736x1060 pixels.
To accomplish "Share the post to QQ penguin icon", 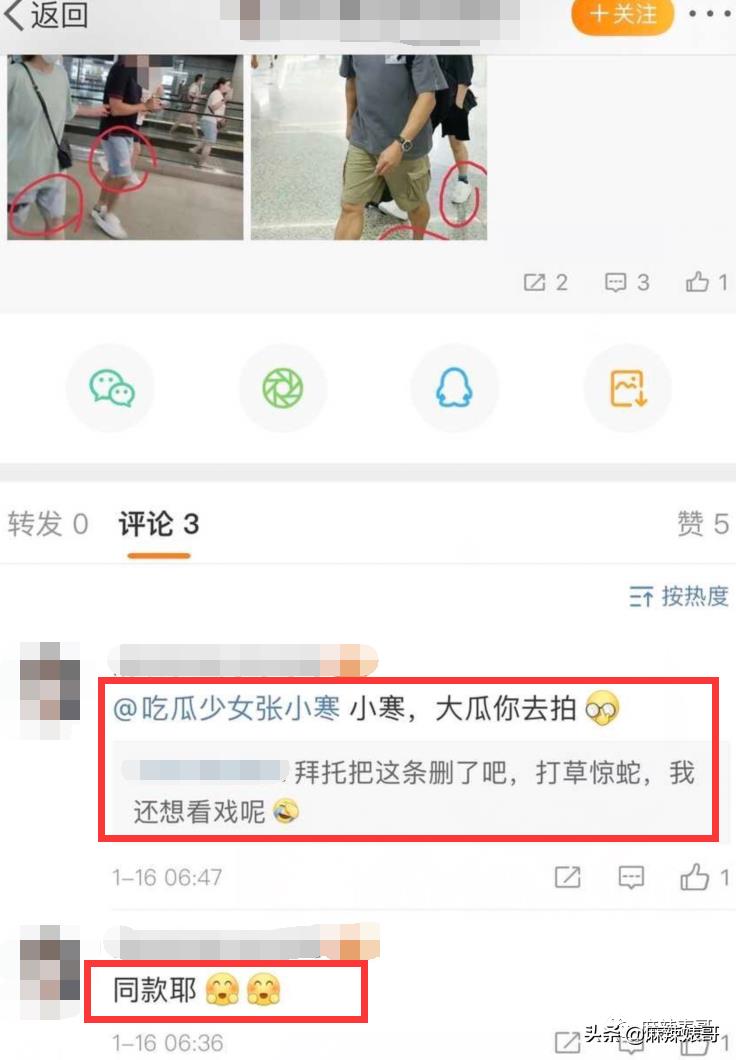I will pos(454,388).
